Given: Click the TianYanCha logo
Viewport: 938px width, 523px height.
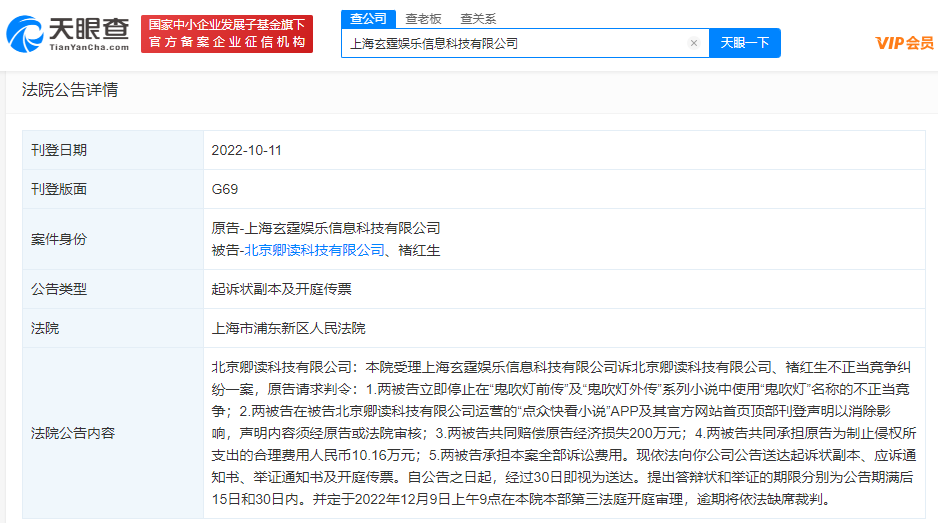Looking at the screenshot, I should [68, 34].
